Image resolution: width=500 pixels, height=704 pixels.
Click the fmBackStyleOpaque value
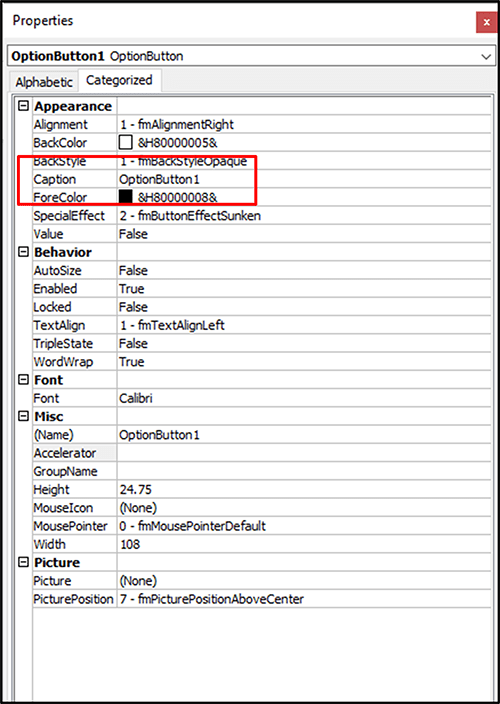click(x=183, y=161)
